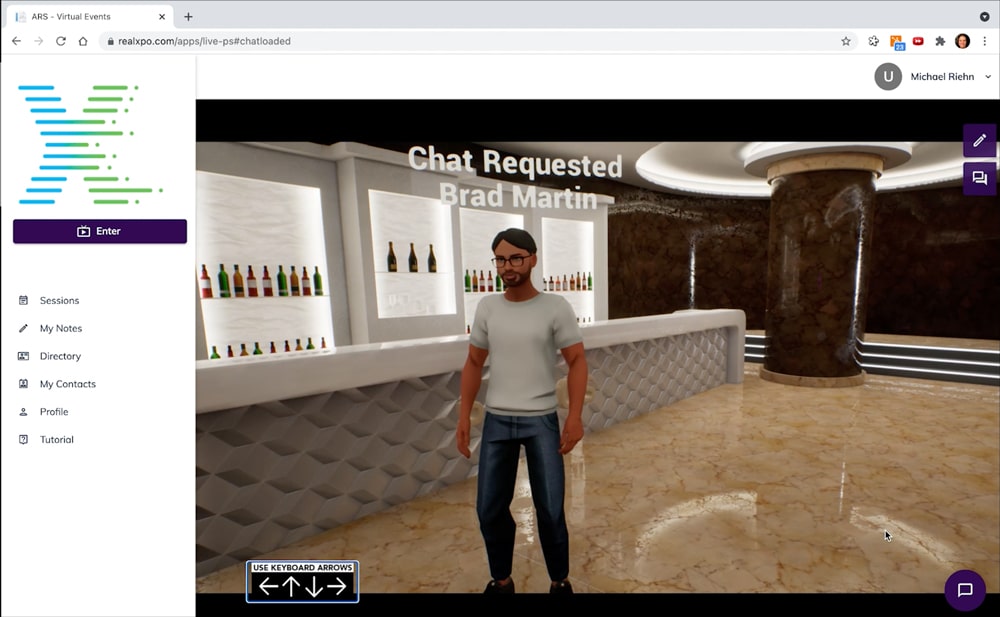
Task: Click the Sessions calendar icon
Action: coord(23,300)
